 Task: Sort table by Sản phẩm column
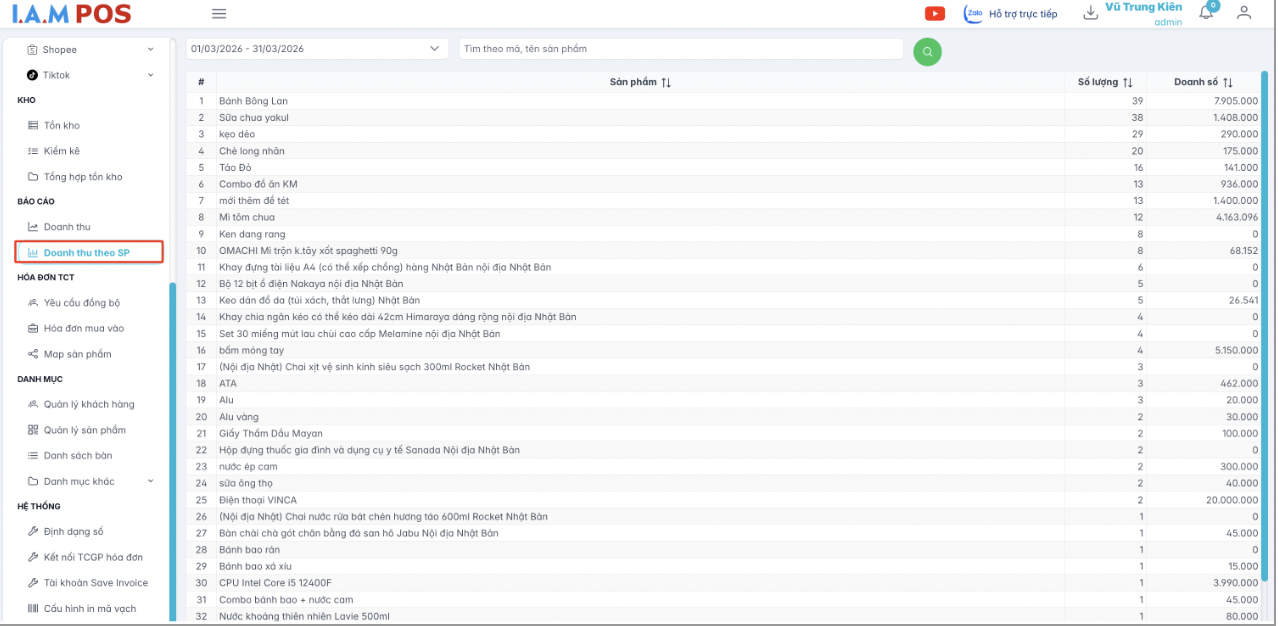click(640, 82)
